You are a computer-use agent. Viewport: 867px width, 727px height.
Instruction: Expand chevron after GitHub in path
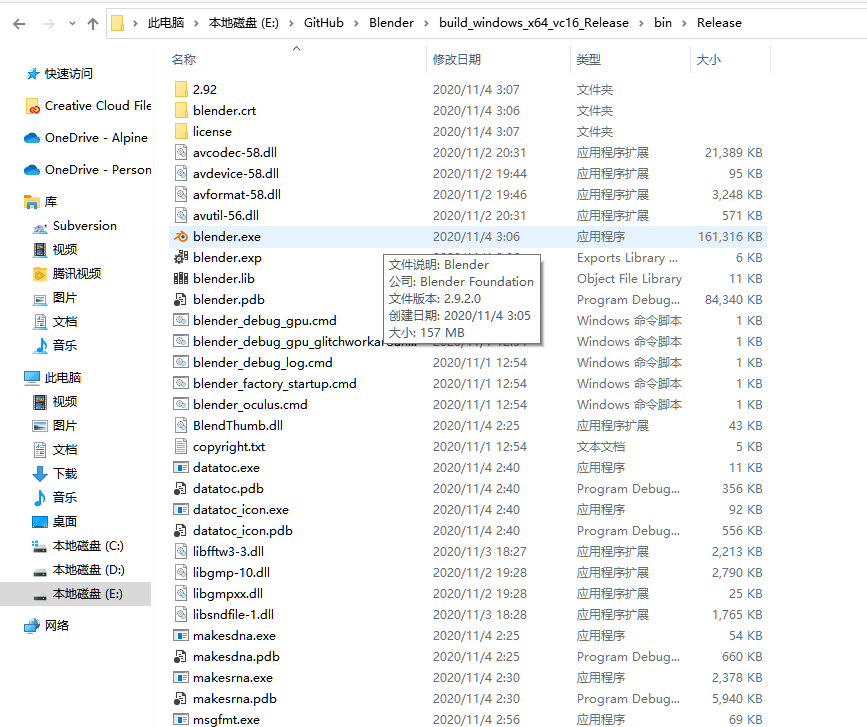coord(356,23)
